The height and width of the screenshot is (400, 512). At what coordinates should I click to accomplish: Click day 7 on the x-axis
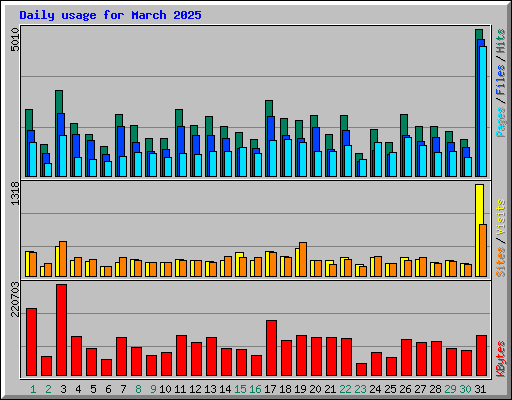[123, 389]
